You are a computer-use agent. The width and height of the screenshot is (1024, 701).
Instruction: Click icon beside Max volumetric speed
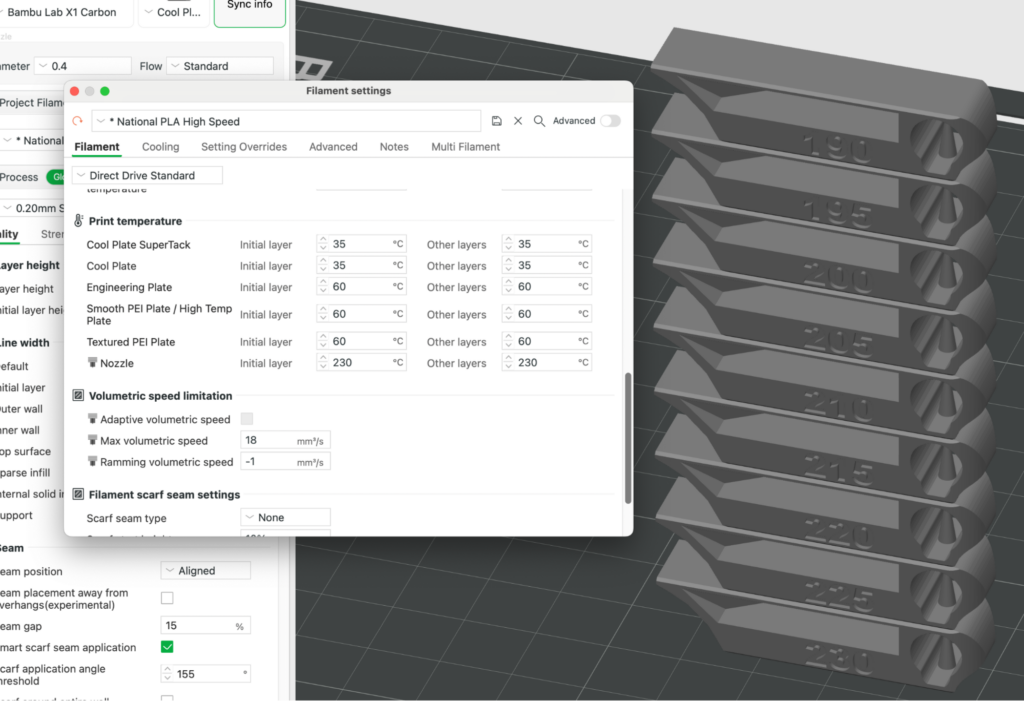pos(93,440)
